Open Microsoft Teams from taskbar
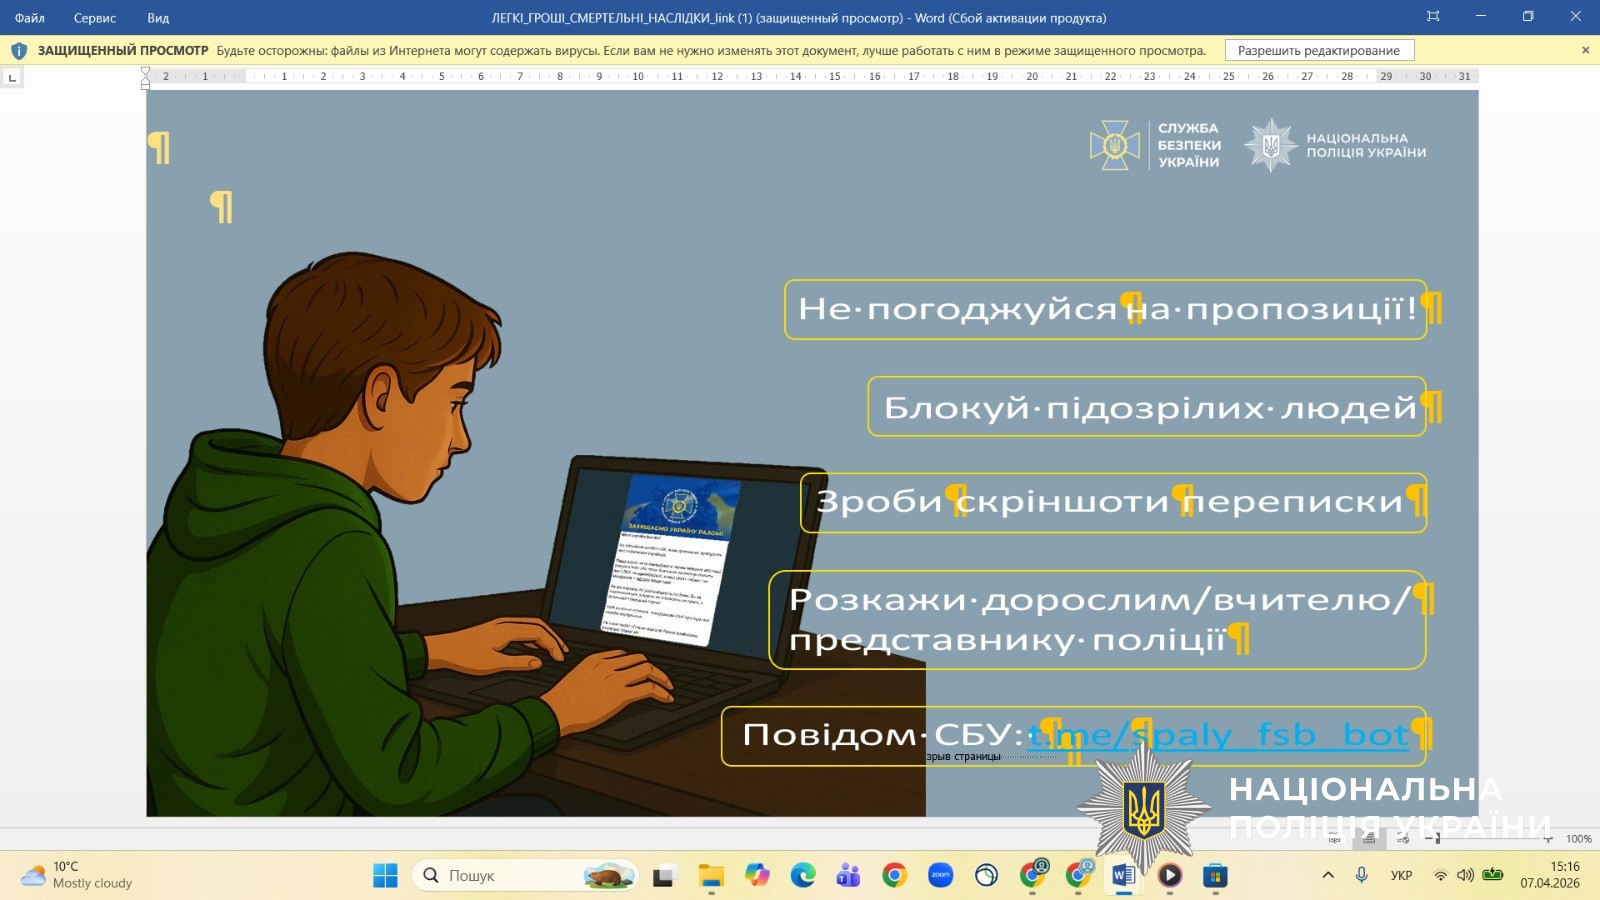The width and height of the screenshot is (1600, 900). [848, 876]
